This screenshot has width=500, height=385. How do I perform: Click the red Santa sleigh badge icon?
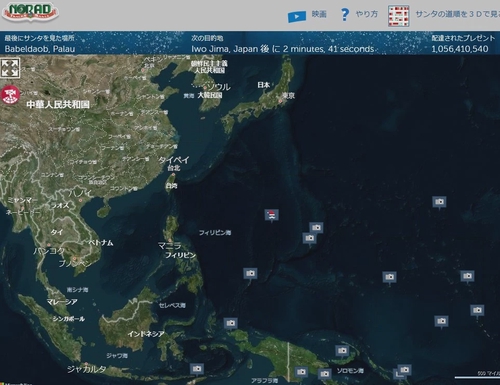(x=10, y=95)
